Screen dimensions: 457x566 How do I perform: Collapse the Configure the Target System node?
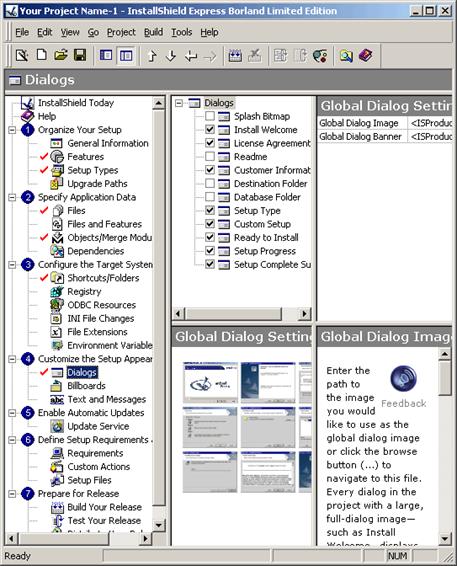click(x=12, y=265)
